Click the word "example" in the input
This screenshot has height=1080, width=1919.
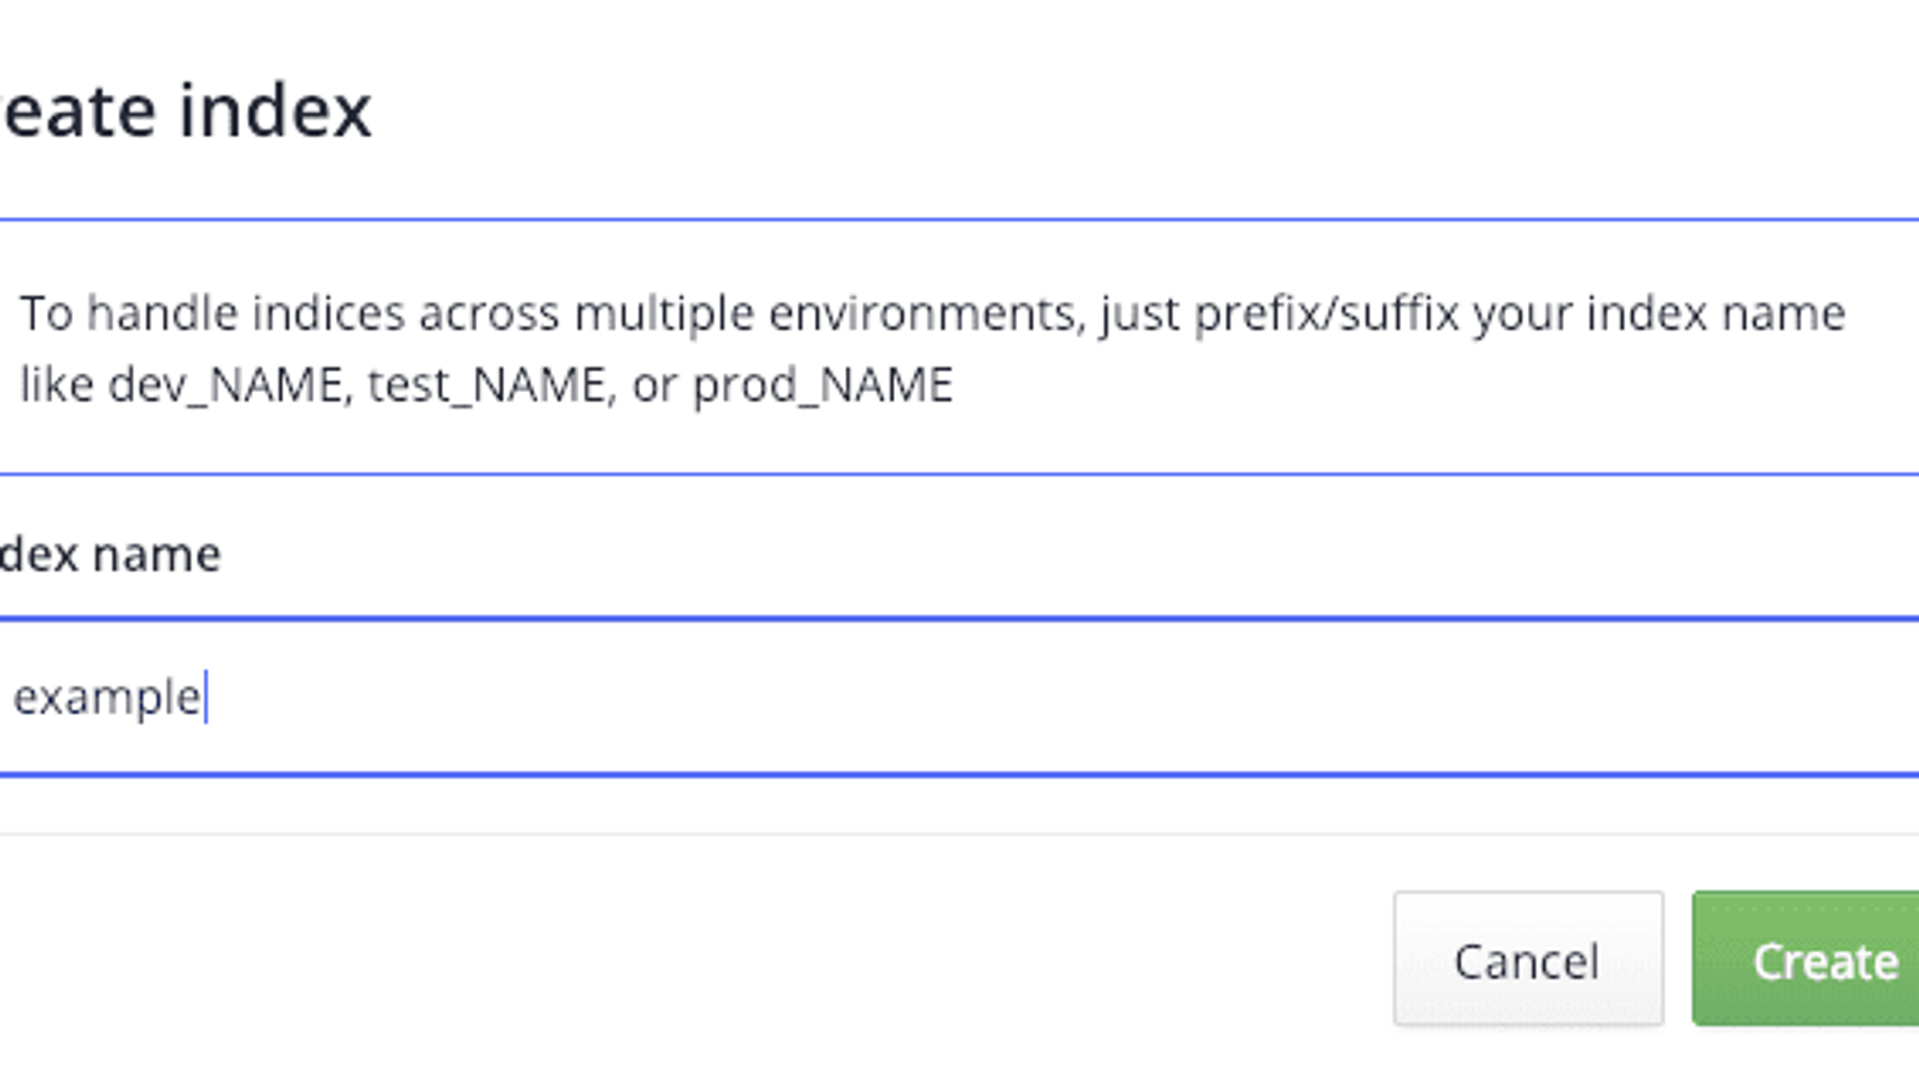(x=106, y=697)
